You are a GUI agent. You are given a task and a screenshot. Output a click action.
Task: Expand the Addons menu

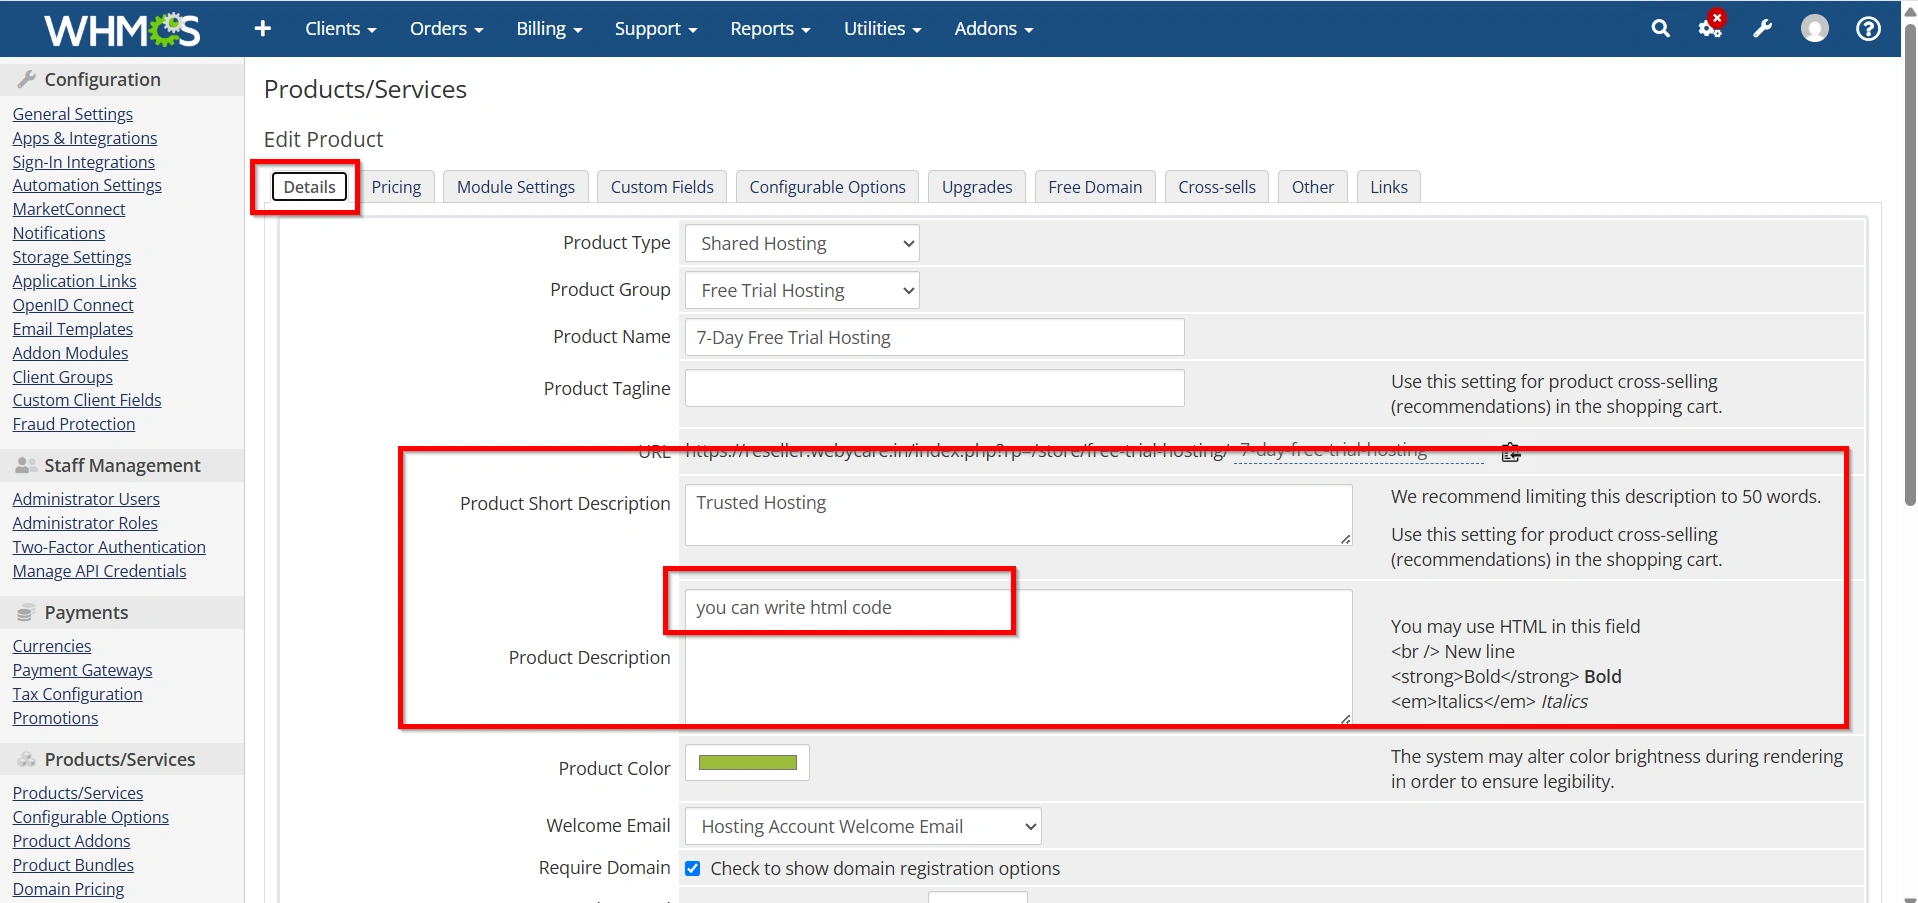point(993,29)
